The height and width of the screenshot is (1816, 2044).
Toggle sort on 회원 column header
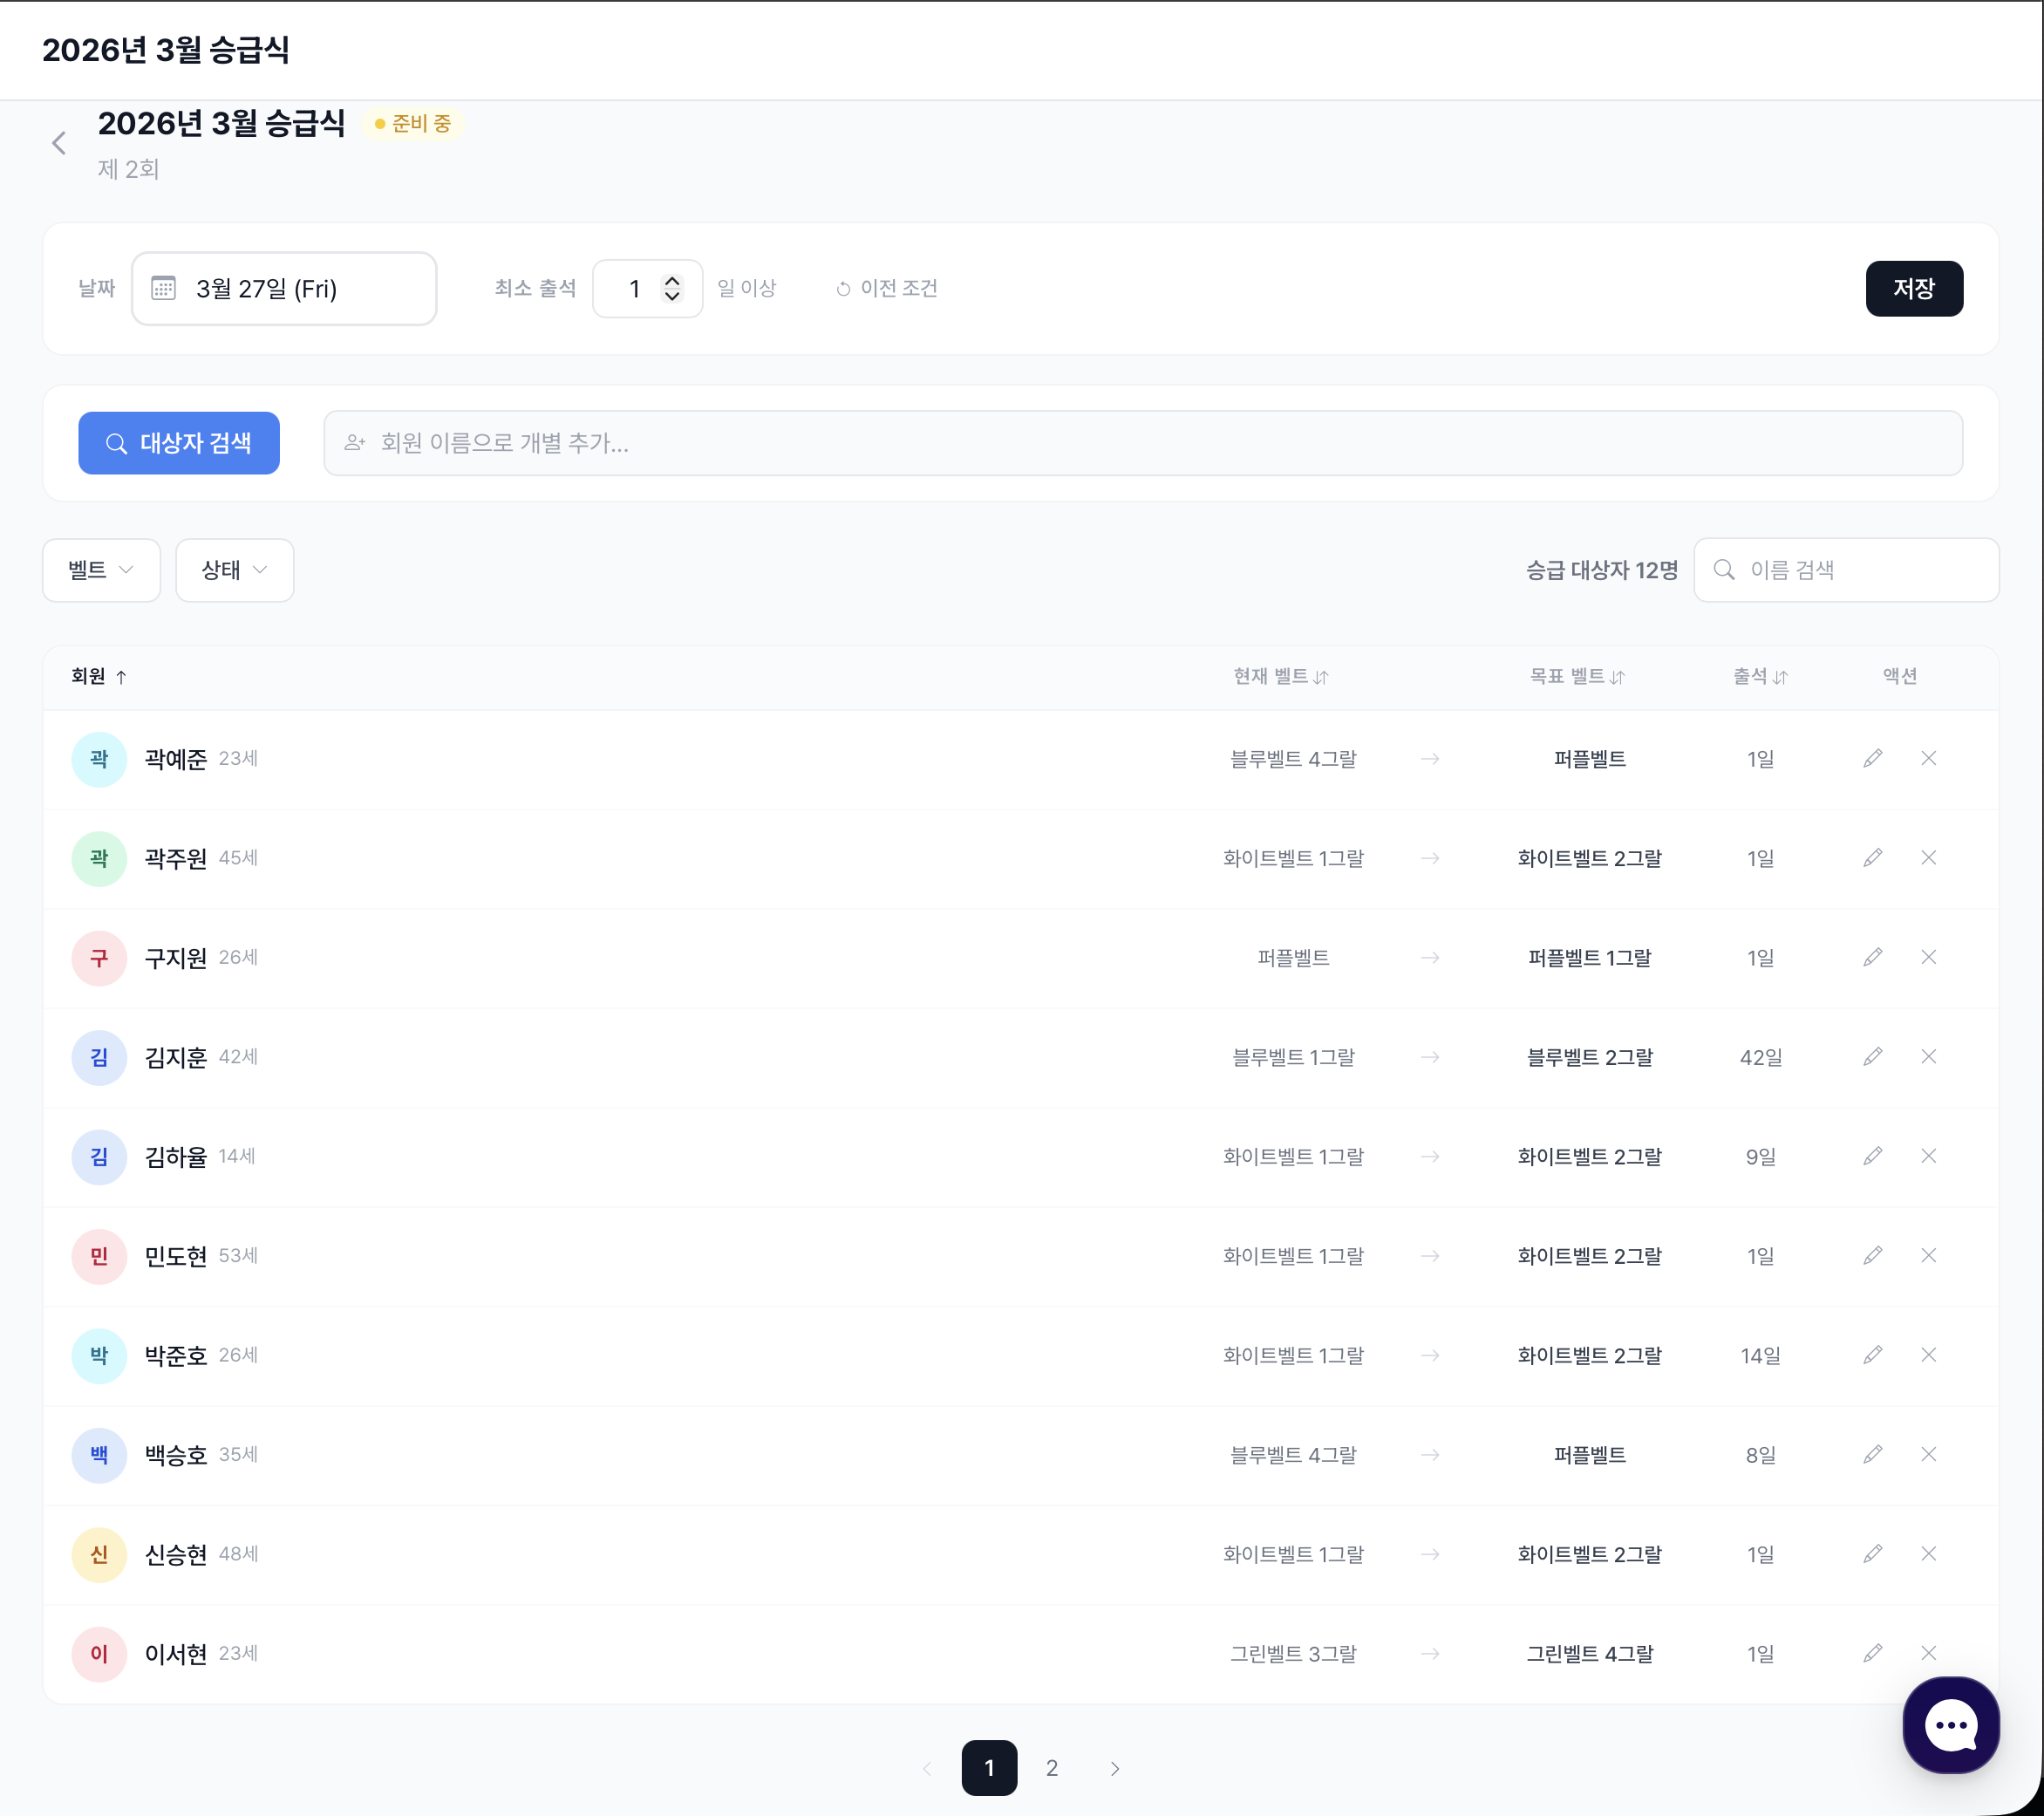[98, 676]
